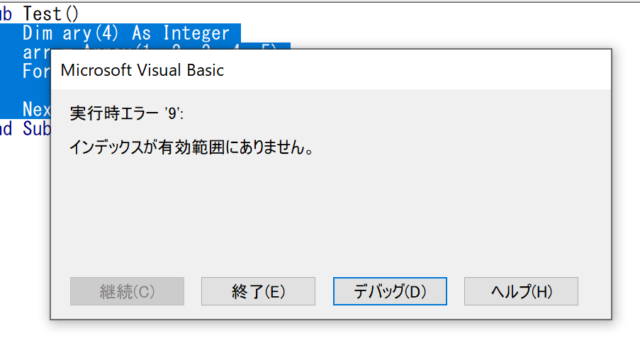Click the partially visible Next keyword
640x360 pixels.
[37, 109]
